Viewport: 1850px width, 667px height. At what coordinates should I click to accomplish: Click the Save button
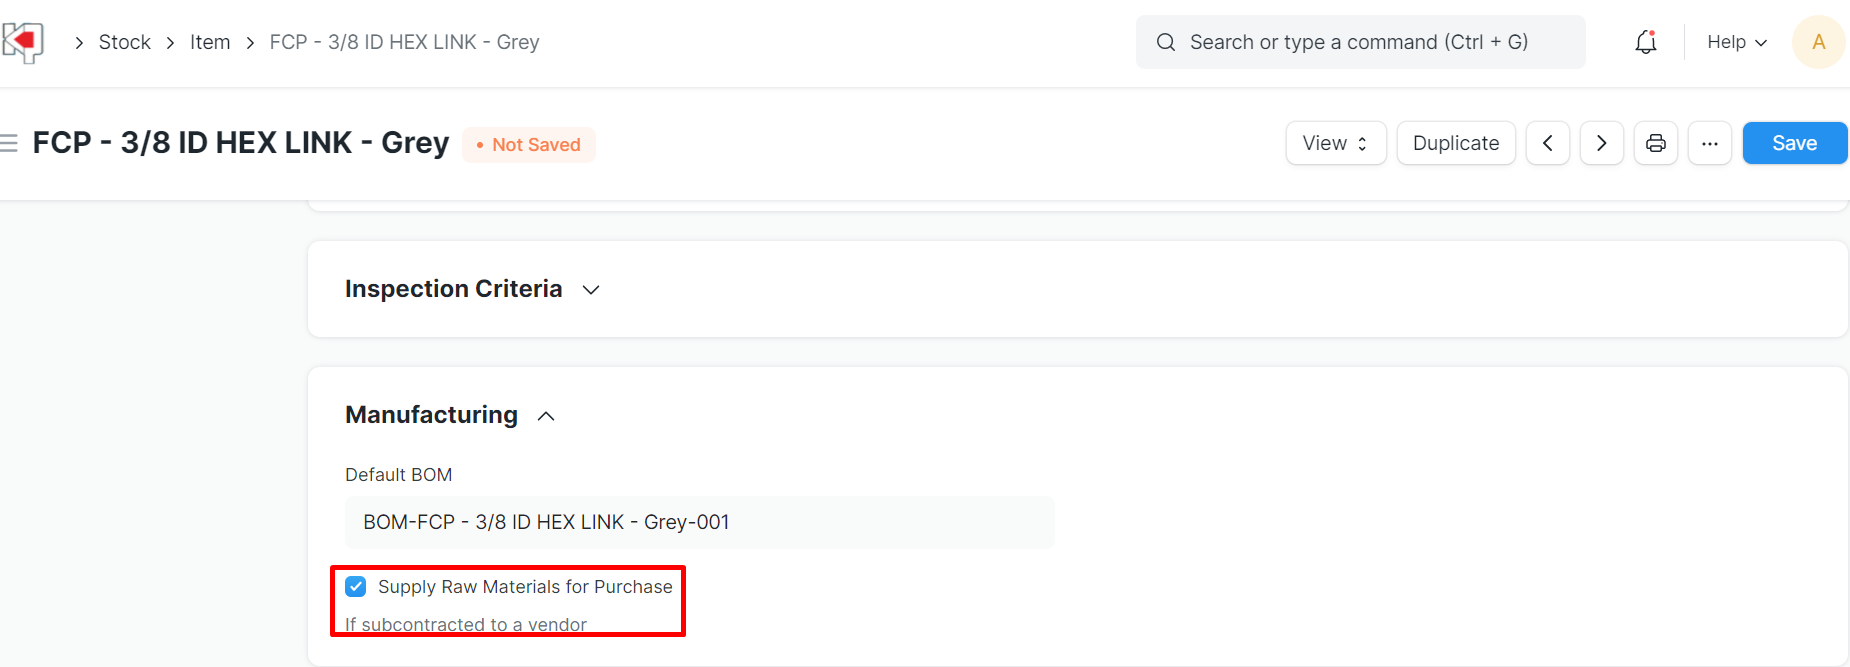click(x=1794, y=143)
